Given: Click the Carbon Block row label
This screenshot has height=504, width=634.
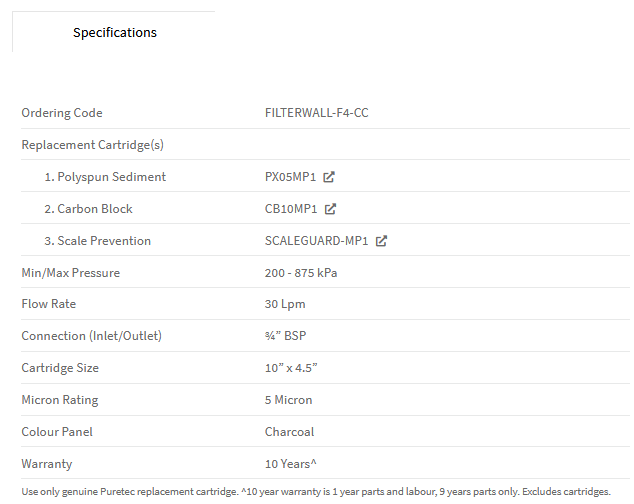Looking at the screenshot, I should pos(88,209).
